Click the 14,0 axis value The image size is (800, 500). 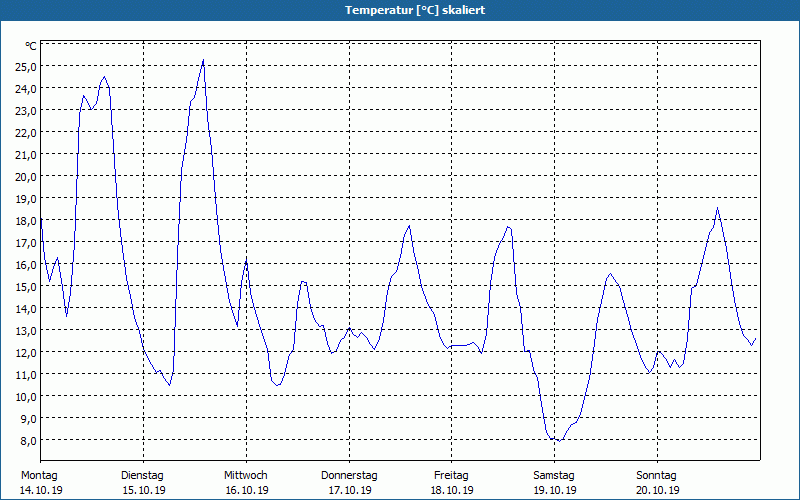click(x=27, y=309)
